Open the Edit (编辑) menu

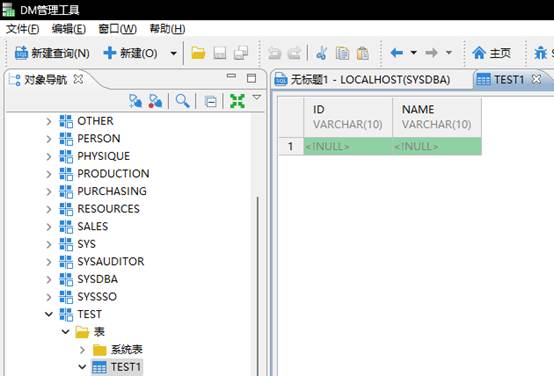tap(69, 29)
